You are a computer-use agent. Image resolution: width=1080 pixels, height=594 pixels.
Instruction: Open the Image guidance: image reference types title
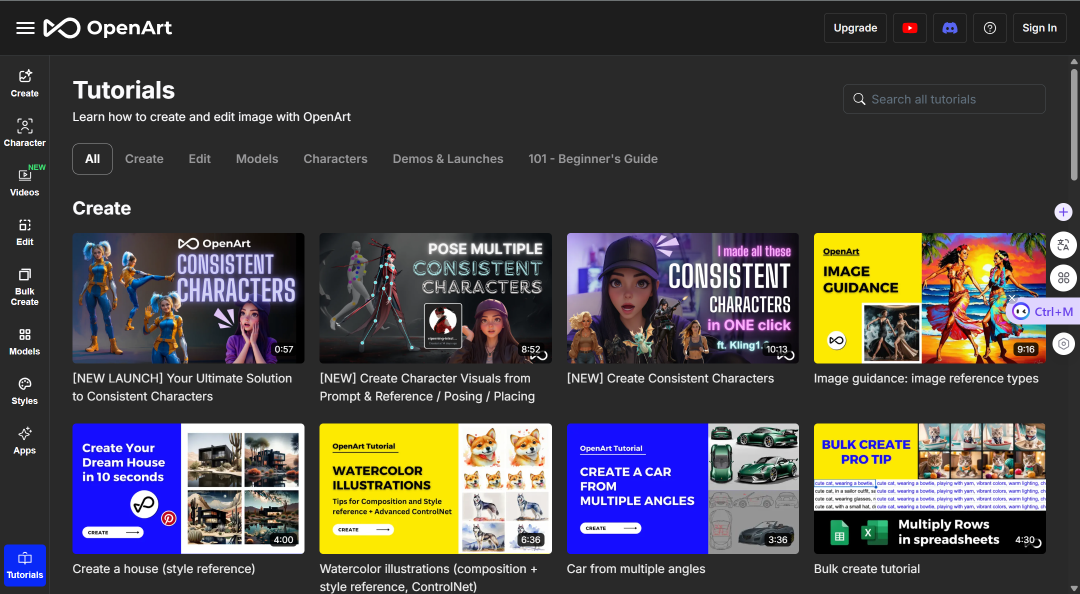pyautogui.click(x=926, y=378)
